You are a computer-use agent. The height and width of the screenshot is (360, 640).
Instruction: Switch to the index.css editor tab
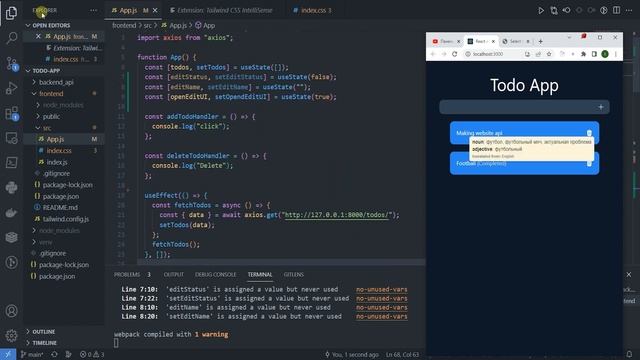tap(312, 10)
